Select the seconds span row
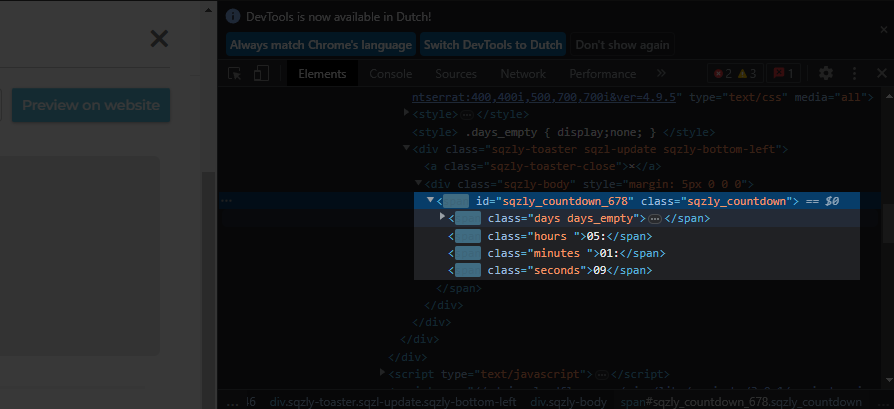The image size is (894, 409). [x=550, y=270]
